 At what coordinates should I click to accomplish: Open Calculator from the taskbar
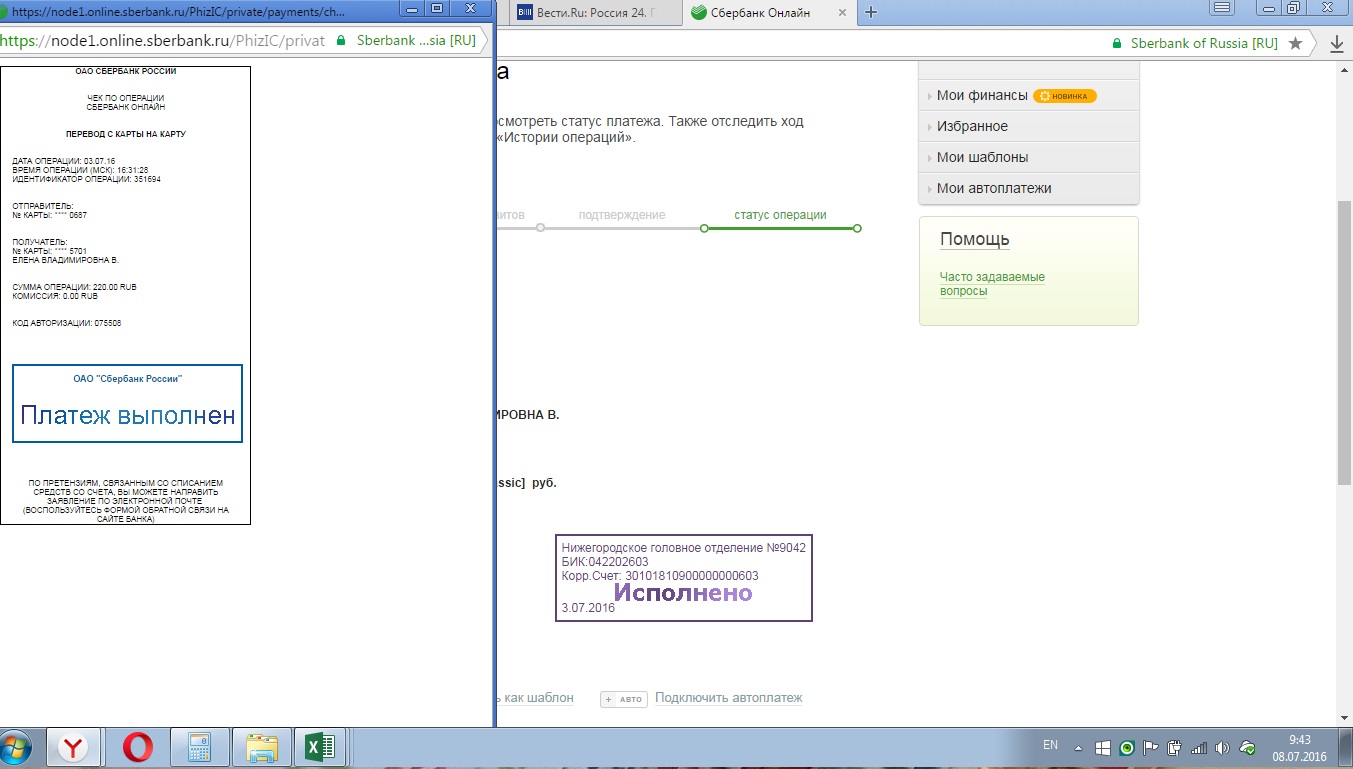point(200,748)
